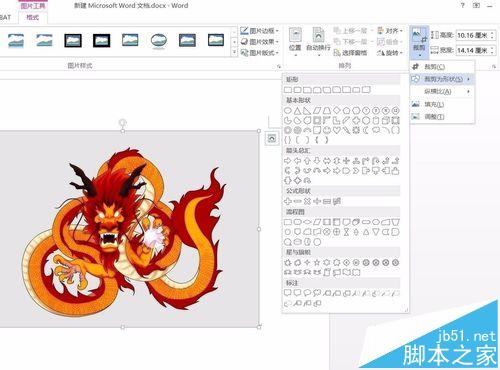This screenshot has height=370, width=500.
Task: Select the cloud thought bubble callout
Action: [317, 293]
